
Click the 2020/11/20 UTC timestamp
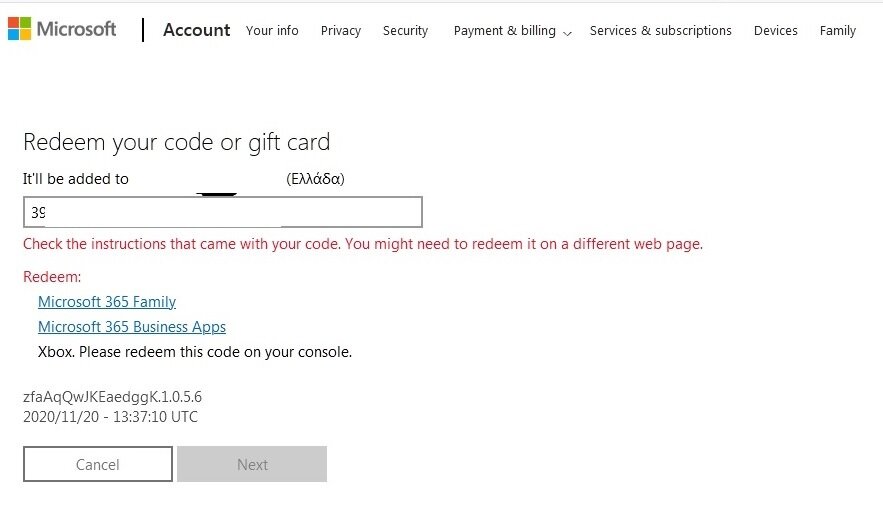110,417
